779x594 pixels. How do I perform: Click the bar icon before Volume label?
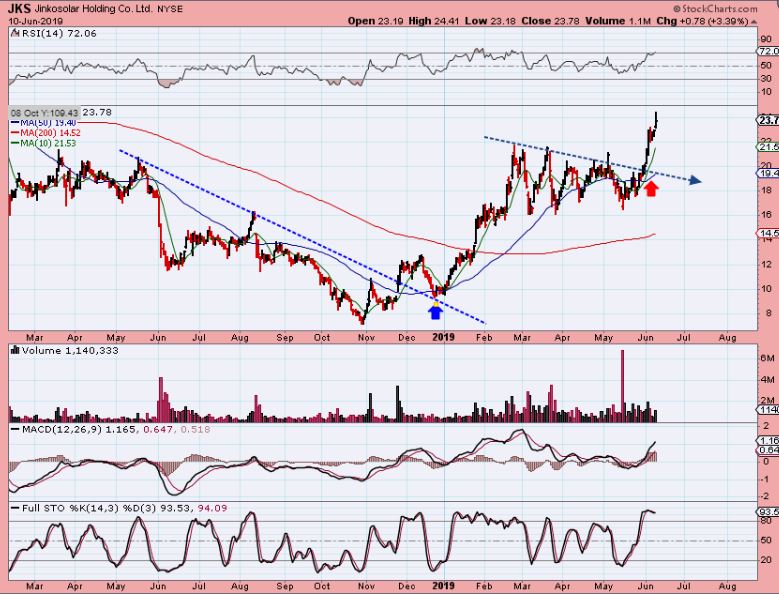(15, 351)
